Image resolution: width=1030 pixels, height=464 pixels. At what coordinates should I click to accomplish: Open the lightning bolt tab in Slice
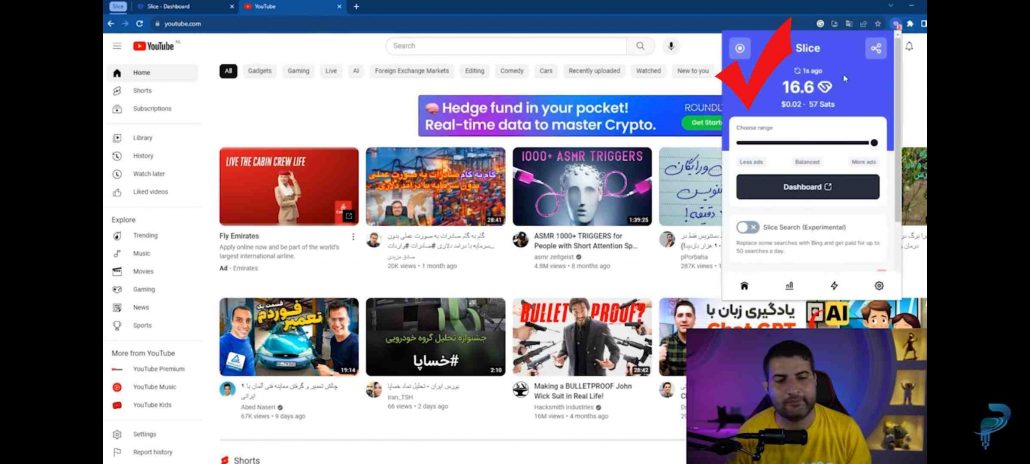click(834, 286)
